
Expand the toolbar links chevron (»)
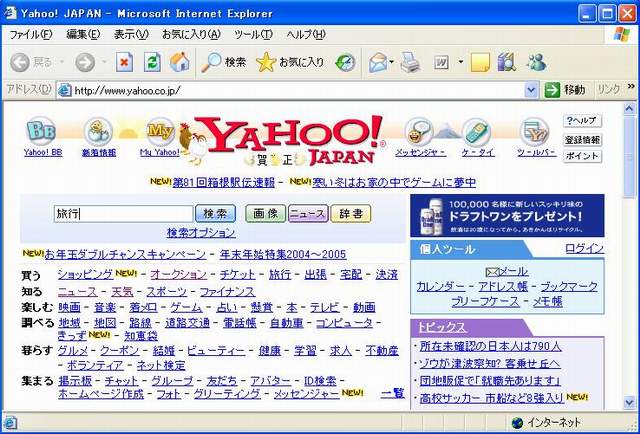point(631,86)
